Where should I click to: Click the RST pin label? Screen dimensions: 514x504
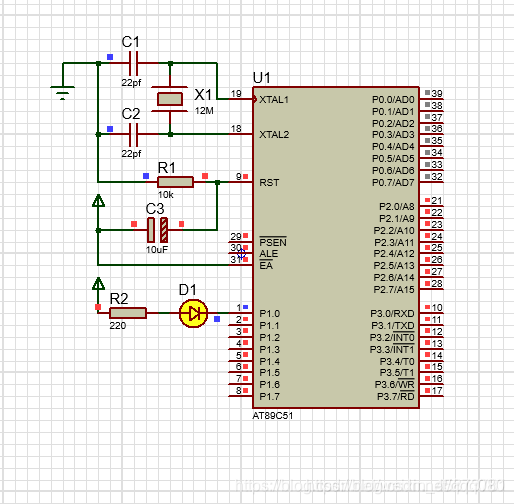[x=269, y=183]
